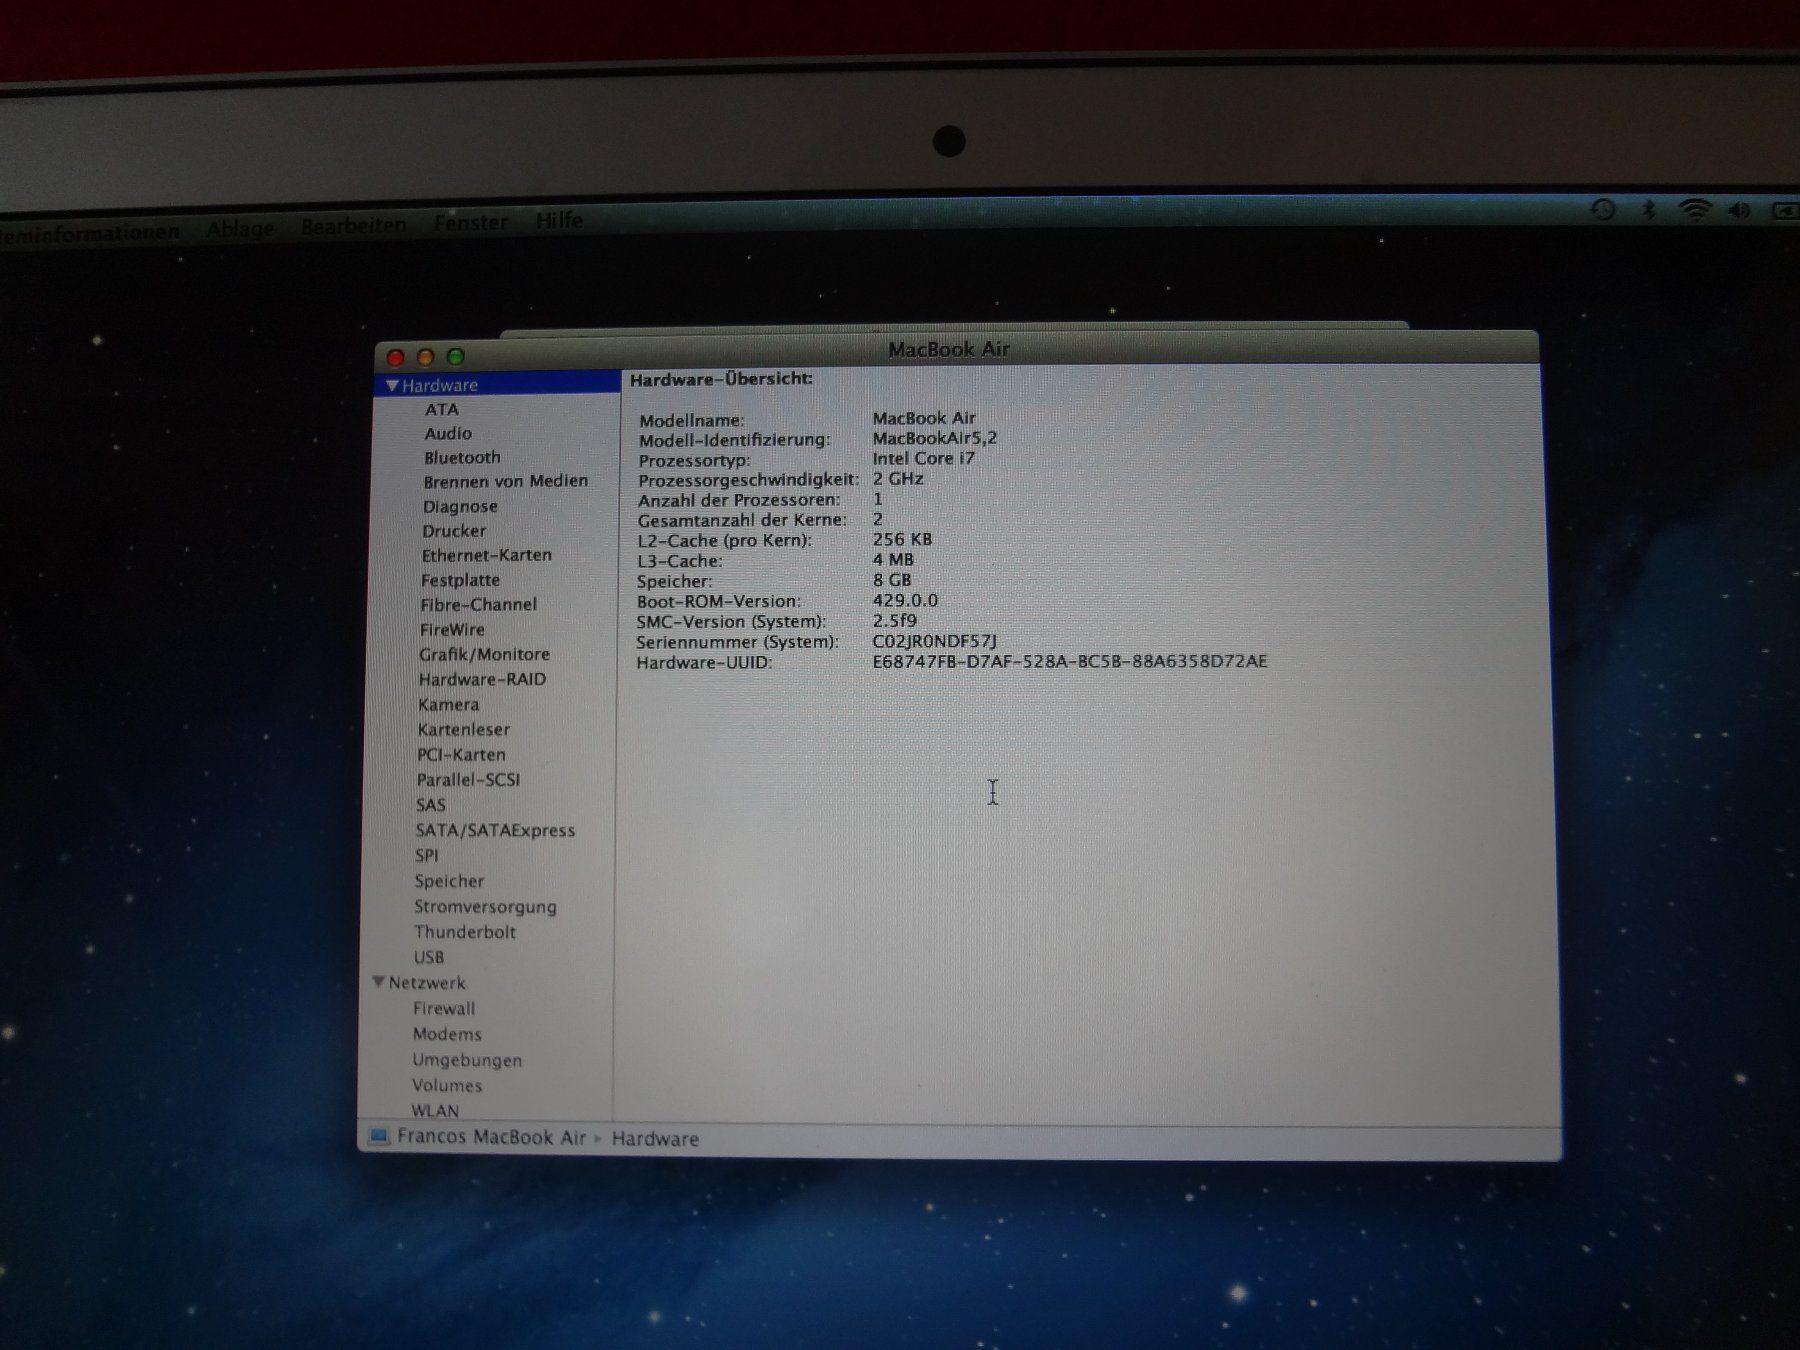Viewport: 1800px width, 1350px height.
Task: Open the Wi-Fi status menu icon
Action: point(1695,210)
